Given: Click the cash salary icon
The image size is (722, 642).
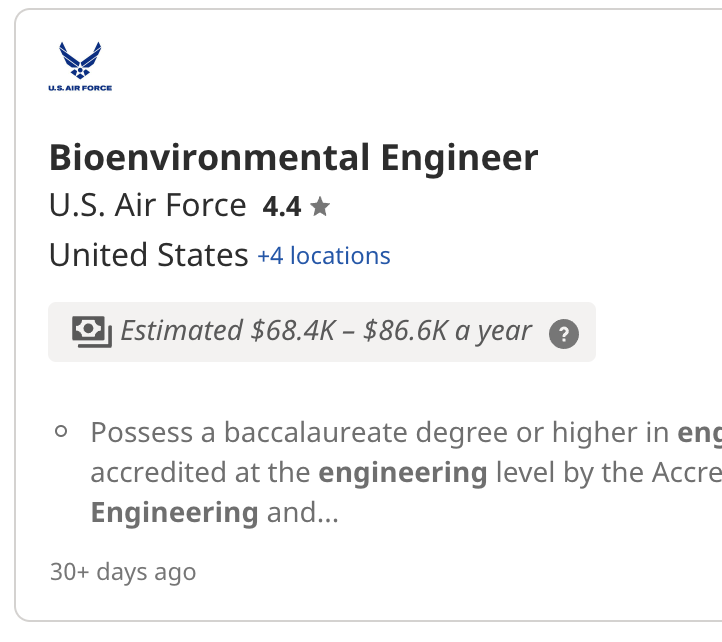Looking at the screenshot, I should pyautogui.click(x=91, y=331).
